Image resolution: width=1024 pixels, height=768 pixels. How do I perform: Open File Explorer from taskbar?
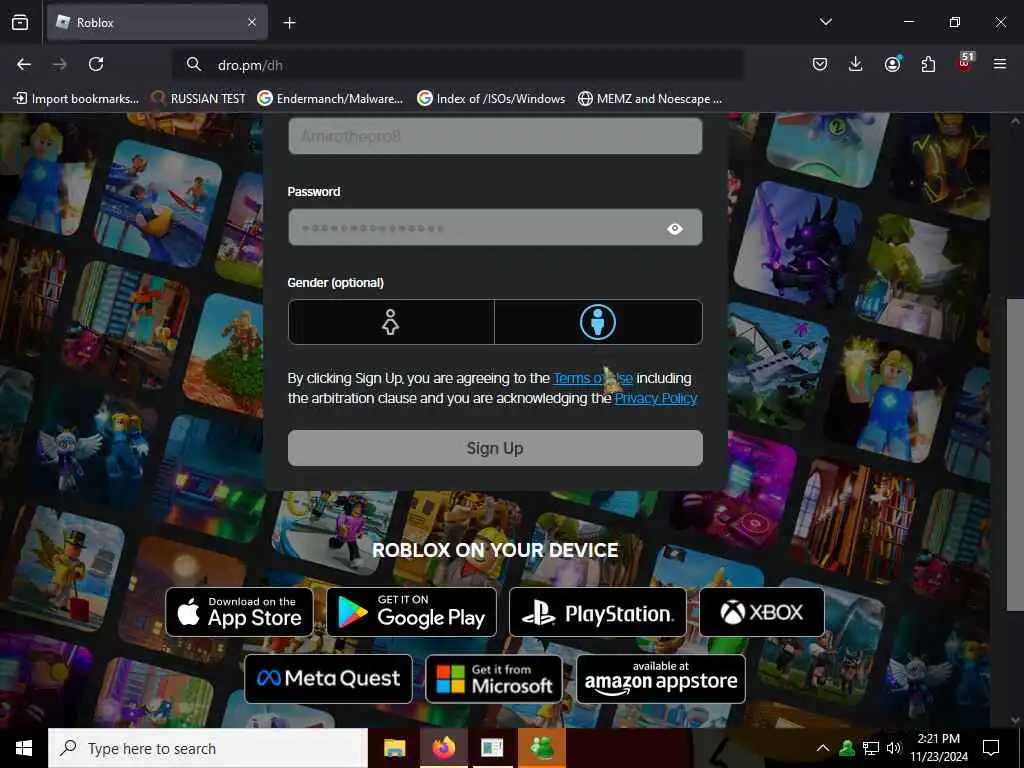point(394,748)
